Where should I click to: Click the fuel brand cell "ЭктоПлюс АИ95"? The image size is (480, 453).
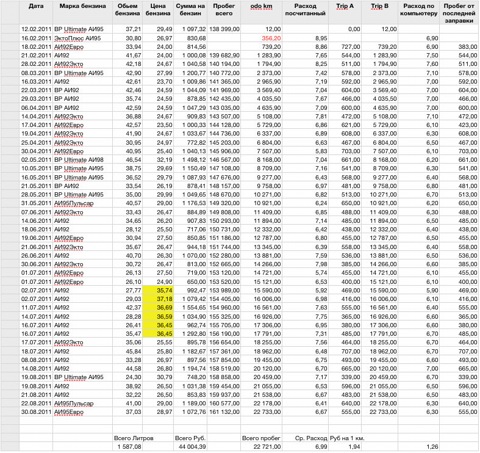(x=83, y=38)
